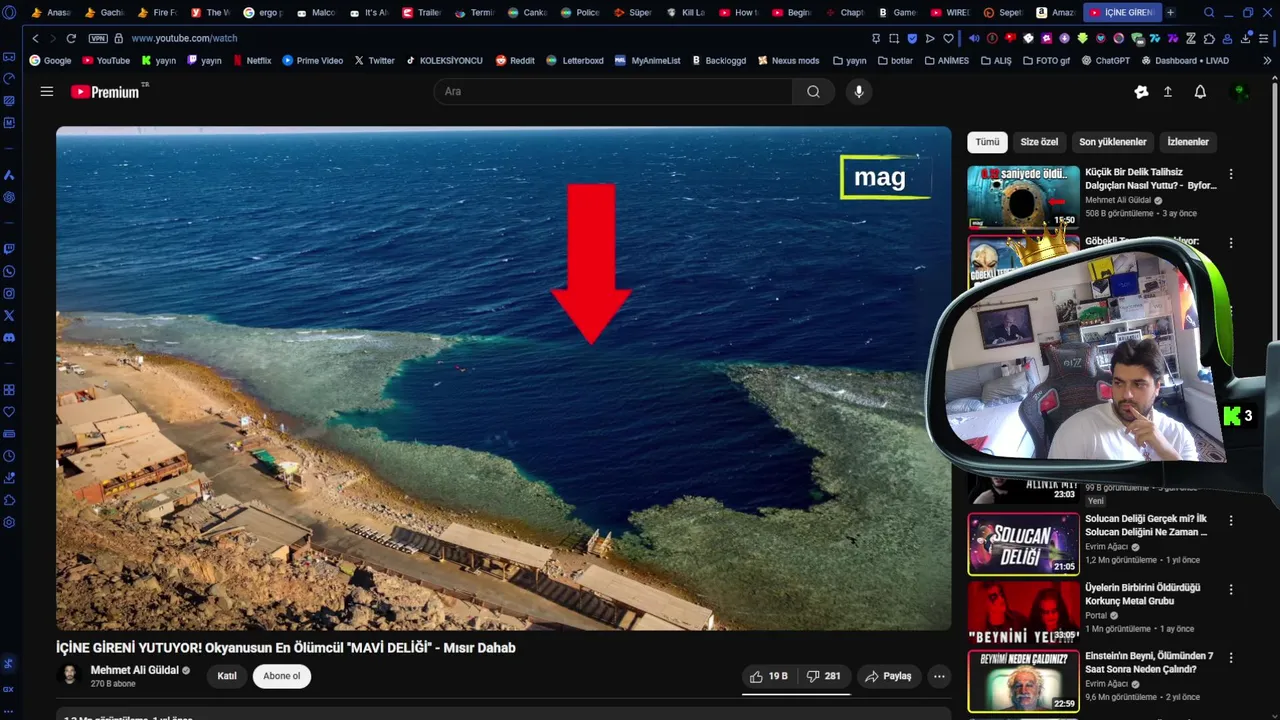
Task: Select the İzlenenler filter chip
Action: 1188,142
